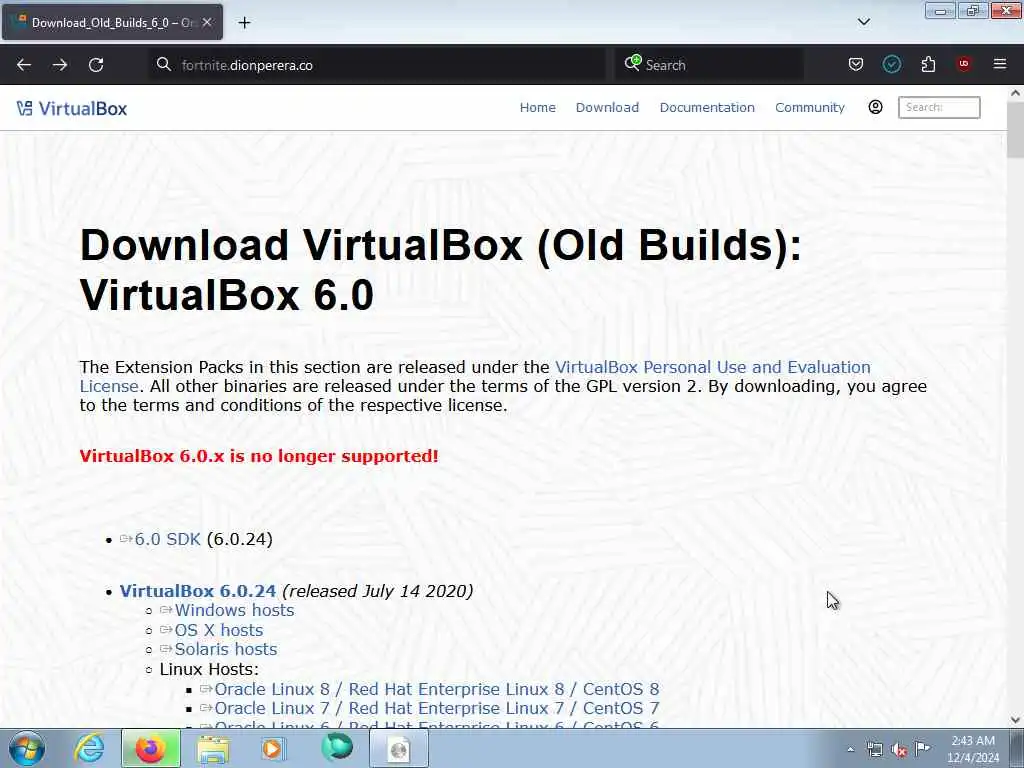Show hidden tray icons arrow

click(x=850, y=749)
